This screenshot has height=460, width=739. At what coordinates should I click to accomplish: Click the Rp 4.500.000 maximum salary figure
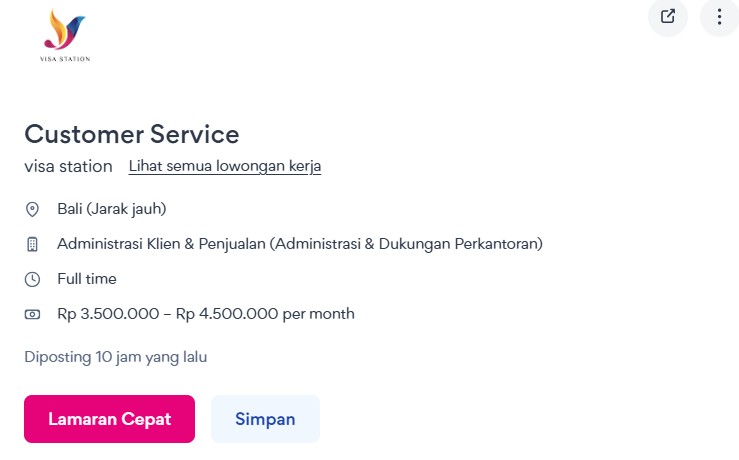click(227, 314)
